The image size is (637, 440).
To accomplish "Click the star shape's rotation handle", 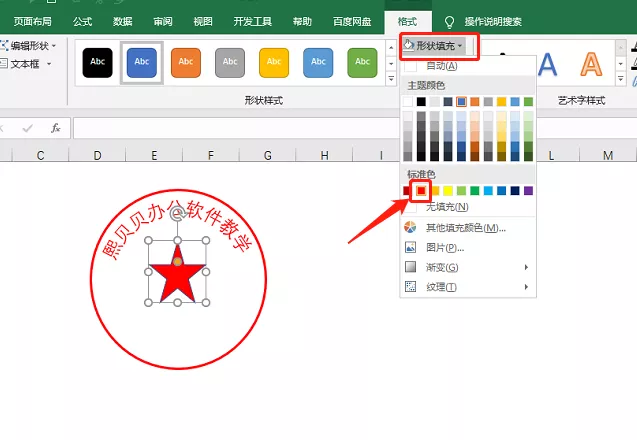I will point(177,214).
